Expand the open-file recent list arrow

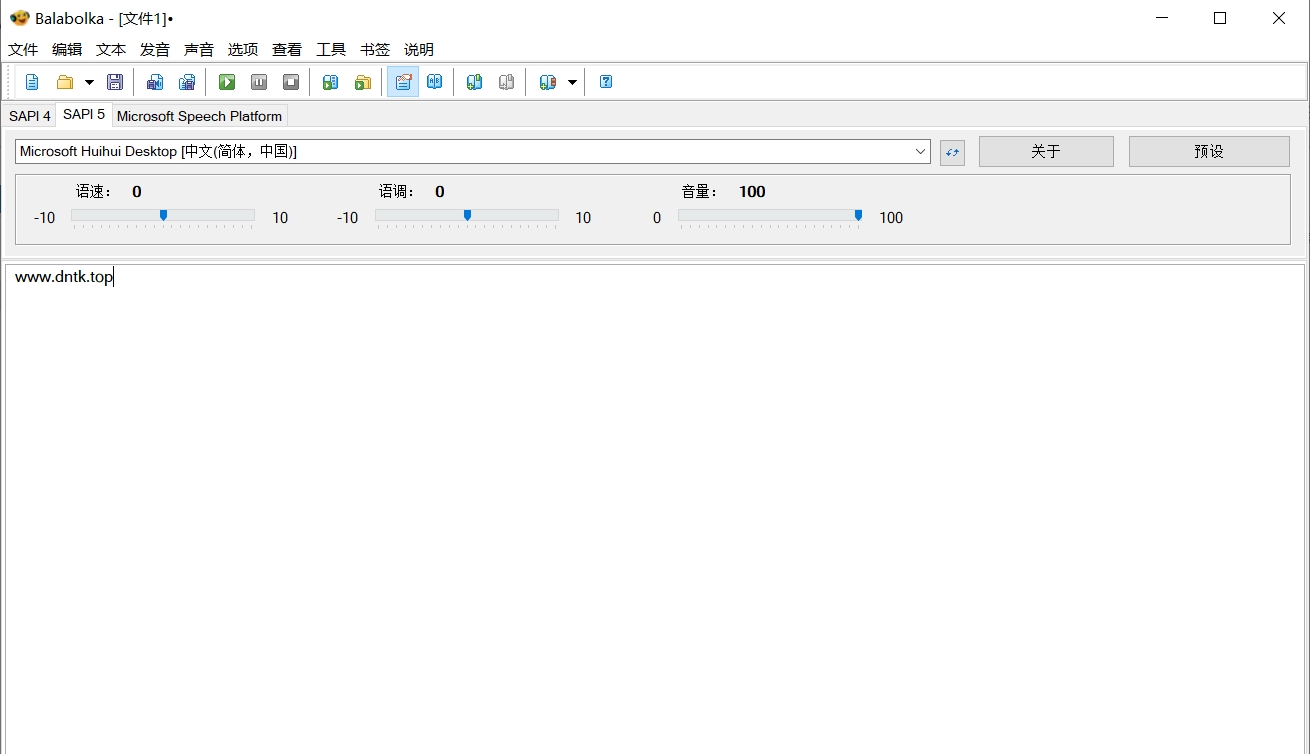click(88, 82)
